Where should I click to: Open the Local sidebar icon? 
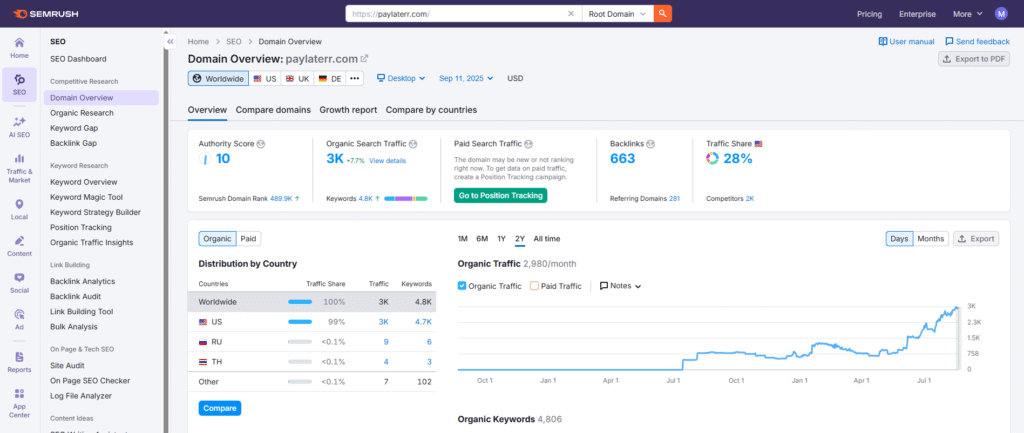point(19,207)
